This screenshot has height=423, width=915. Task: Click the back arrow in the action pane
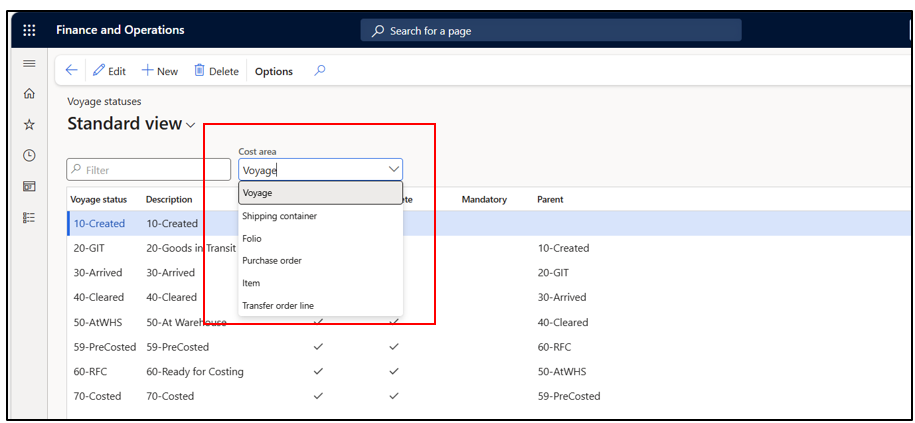[71, 71]
